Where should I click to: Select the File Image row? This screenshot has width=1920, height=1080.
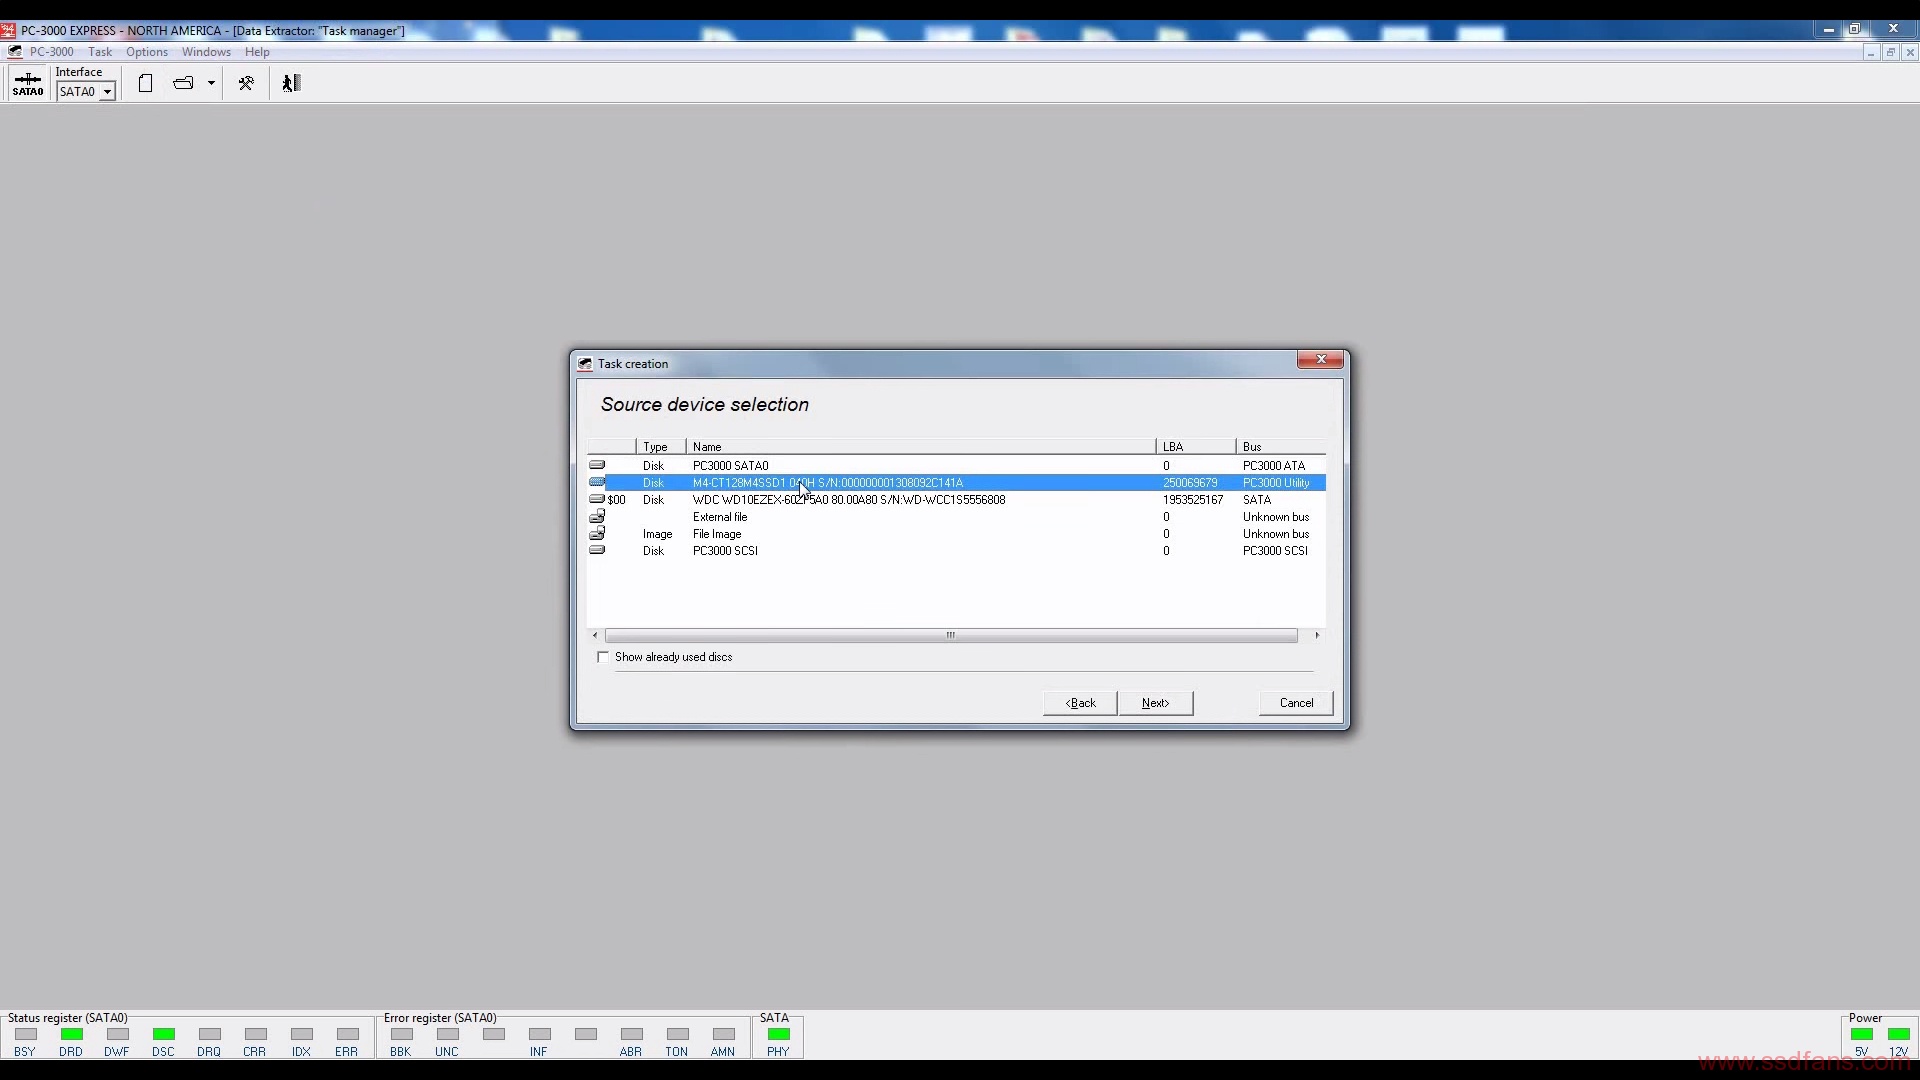pyautogui.click(x=956, y=534)
